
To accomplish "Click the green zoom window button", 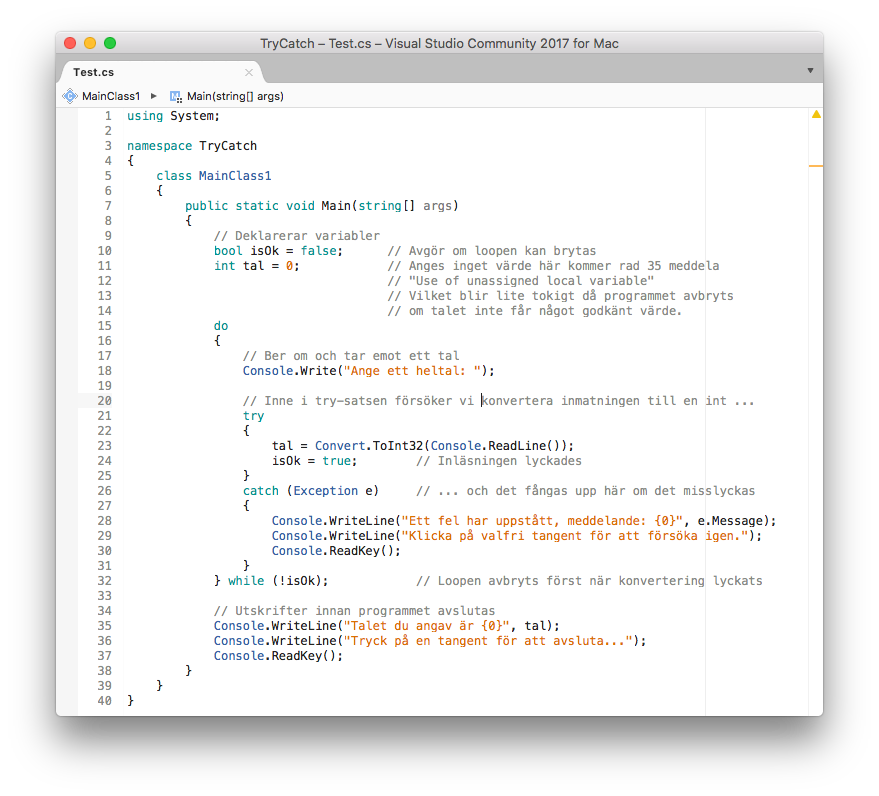I will (110, 43).
